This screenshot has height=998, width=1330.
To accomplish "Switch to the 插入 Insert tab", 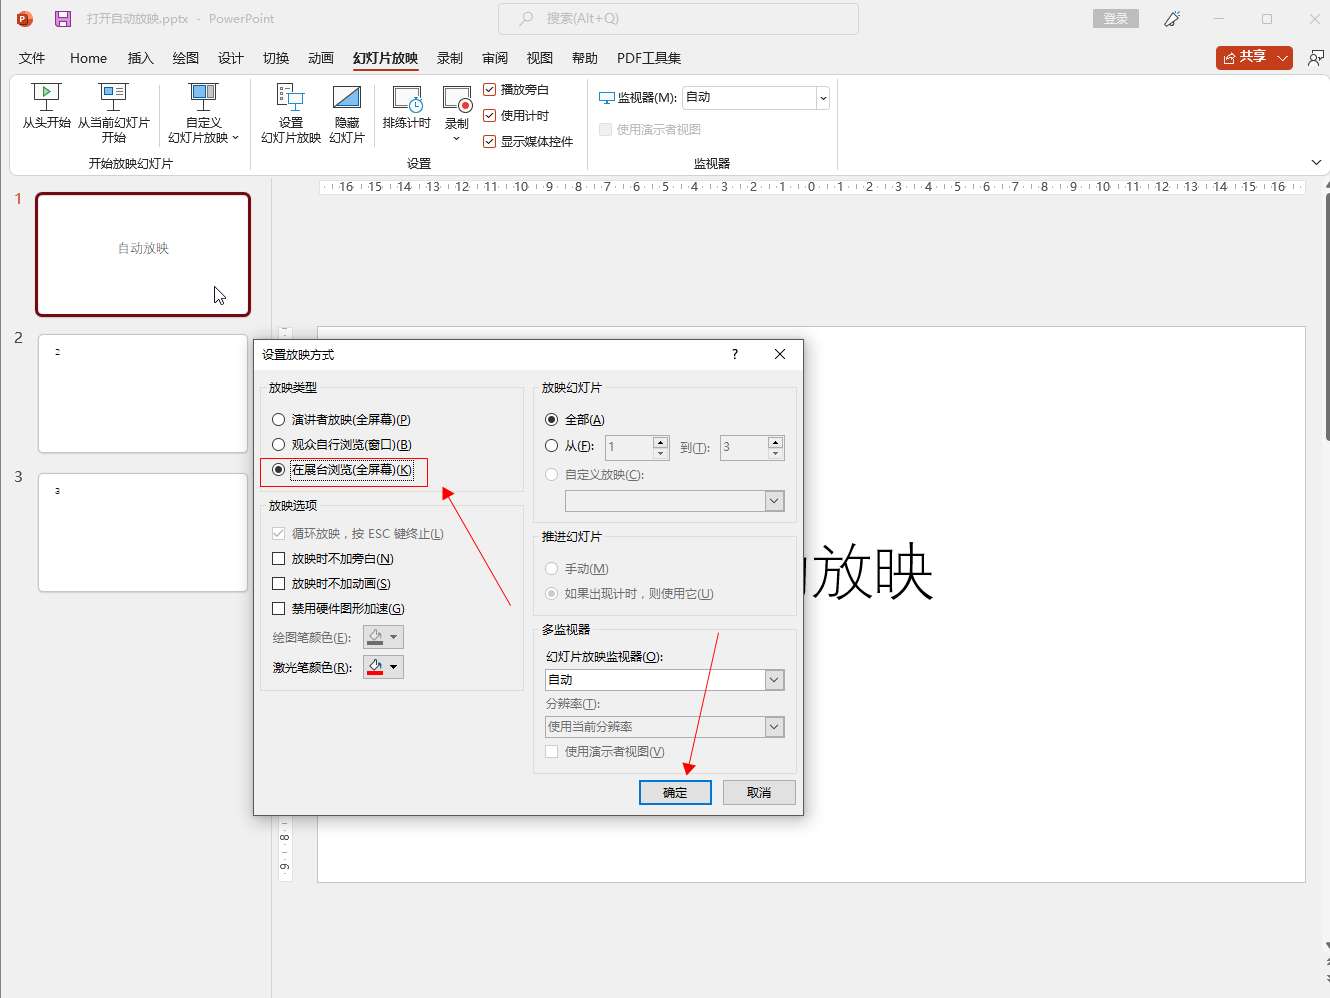I will 140,58.
